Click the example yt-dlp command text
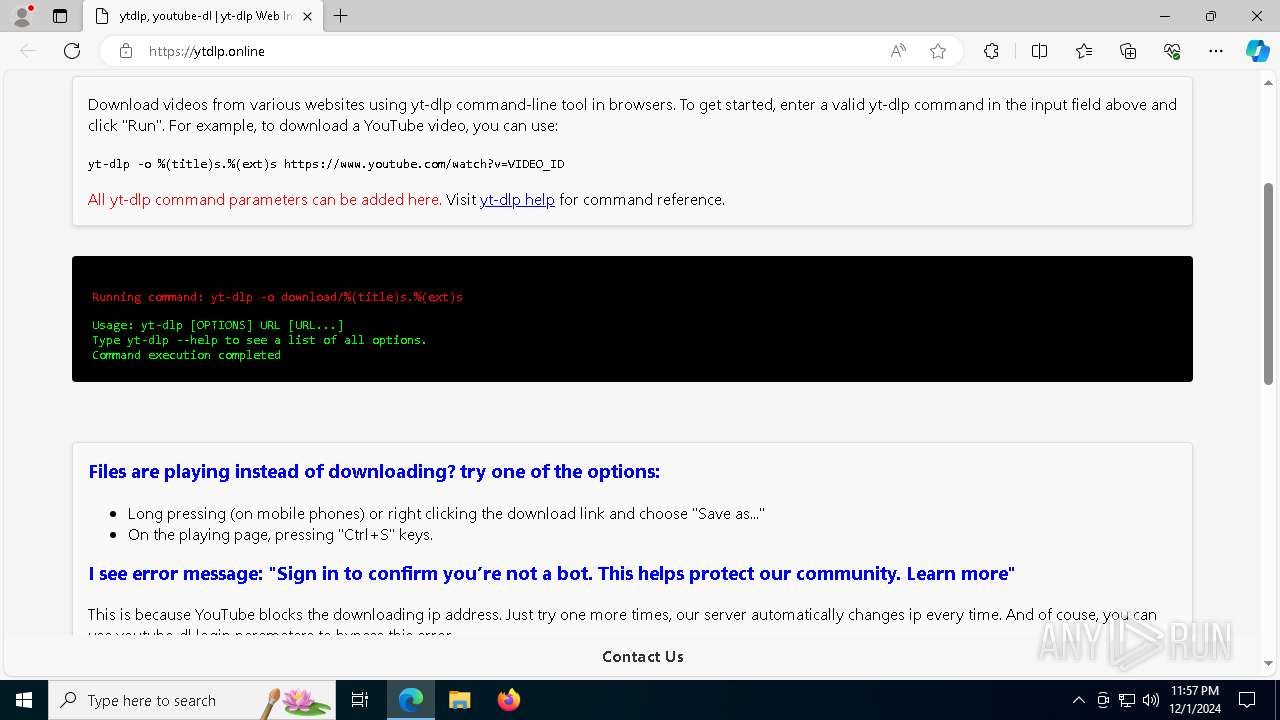 click(x=326, y=164)
